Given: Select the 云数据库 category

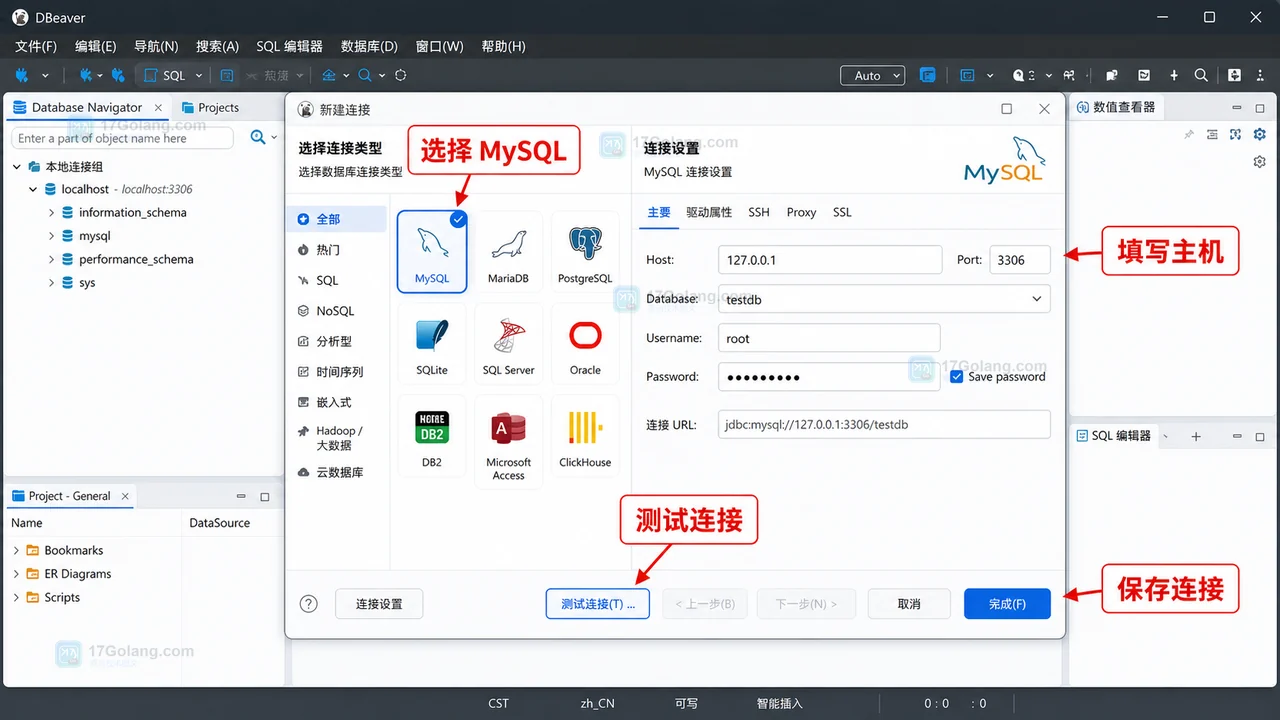Looking at the screenshot, I should pos(336,472).
